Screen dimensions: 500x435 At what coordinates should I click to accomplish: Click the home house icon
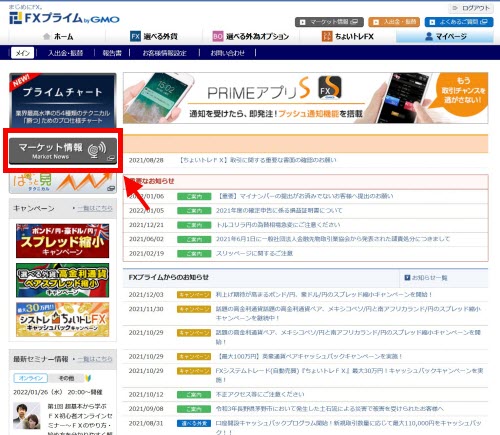click(47, 36)
